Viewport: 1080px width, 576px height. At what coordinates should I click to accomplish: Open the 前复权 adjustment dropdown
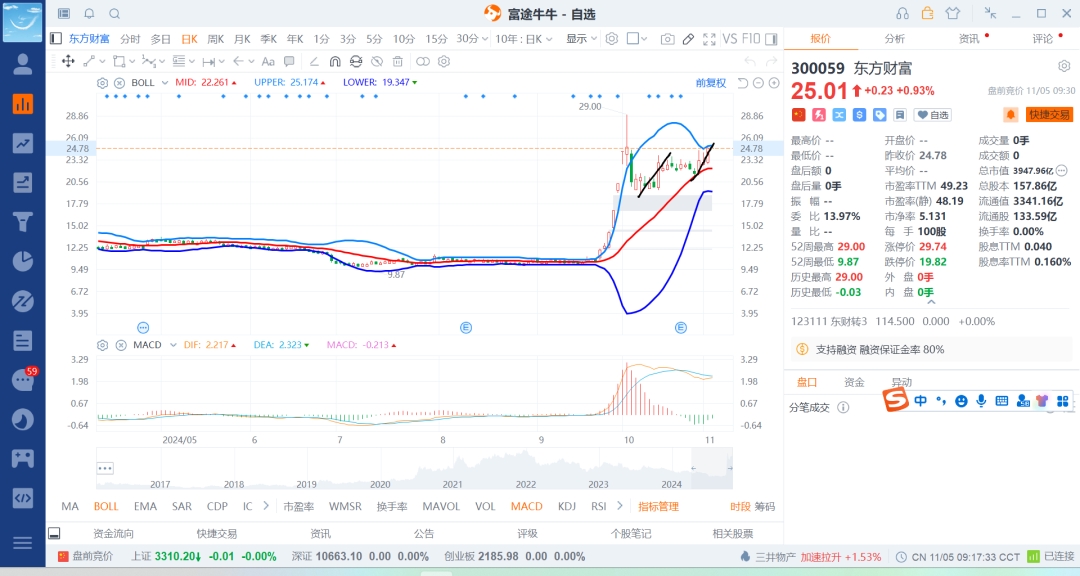click(711, 83)
